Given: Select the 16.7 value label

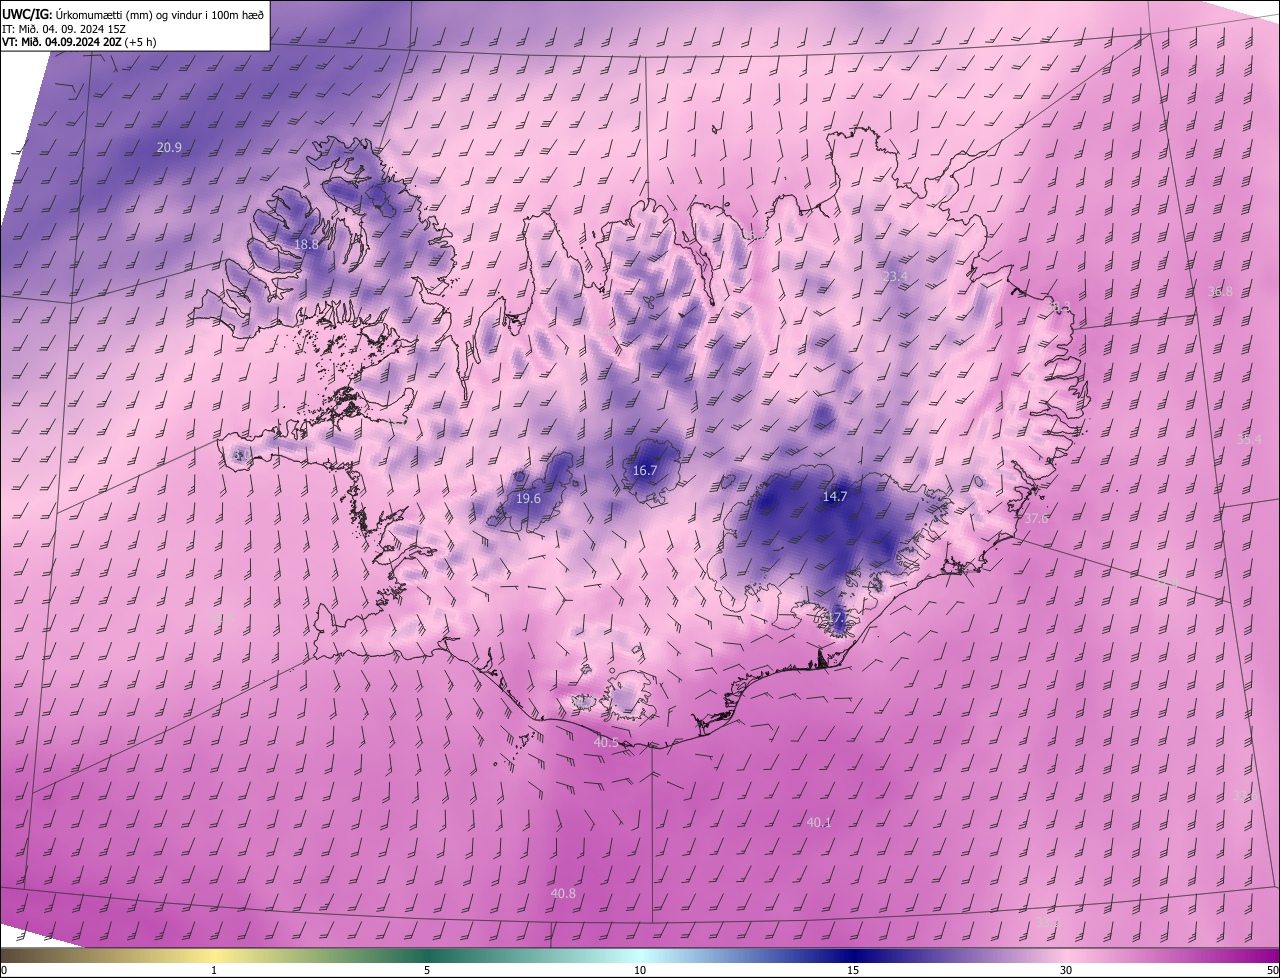Looking at the screenshot, I should [x=645, y=470].
